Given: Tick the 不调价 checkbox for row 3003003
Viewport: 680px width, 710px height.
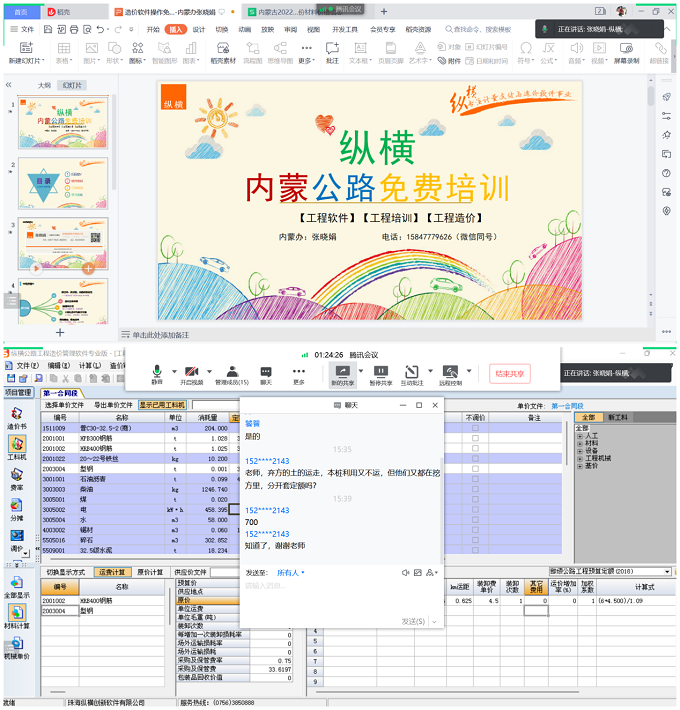Looking at the screenshot, I should [475, 489].
